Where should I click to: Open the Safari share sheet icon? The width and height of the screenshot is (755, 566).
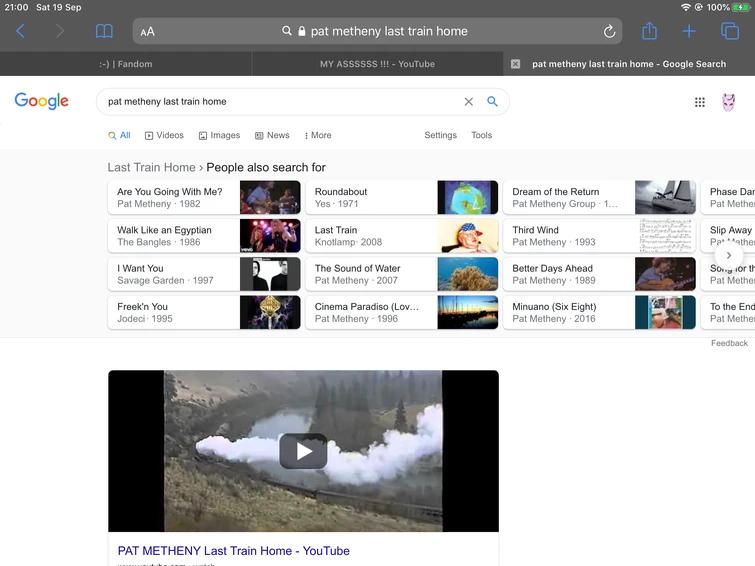point(649,31)
